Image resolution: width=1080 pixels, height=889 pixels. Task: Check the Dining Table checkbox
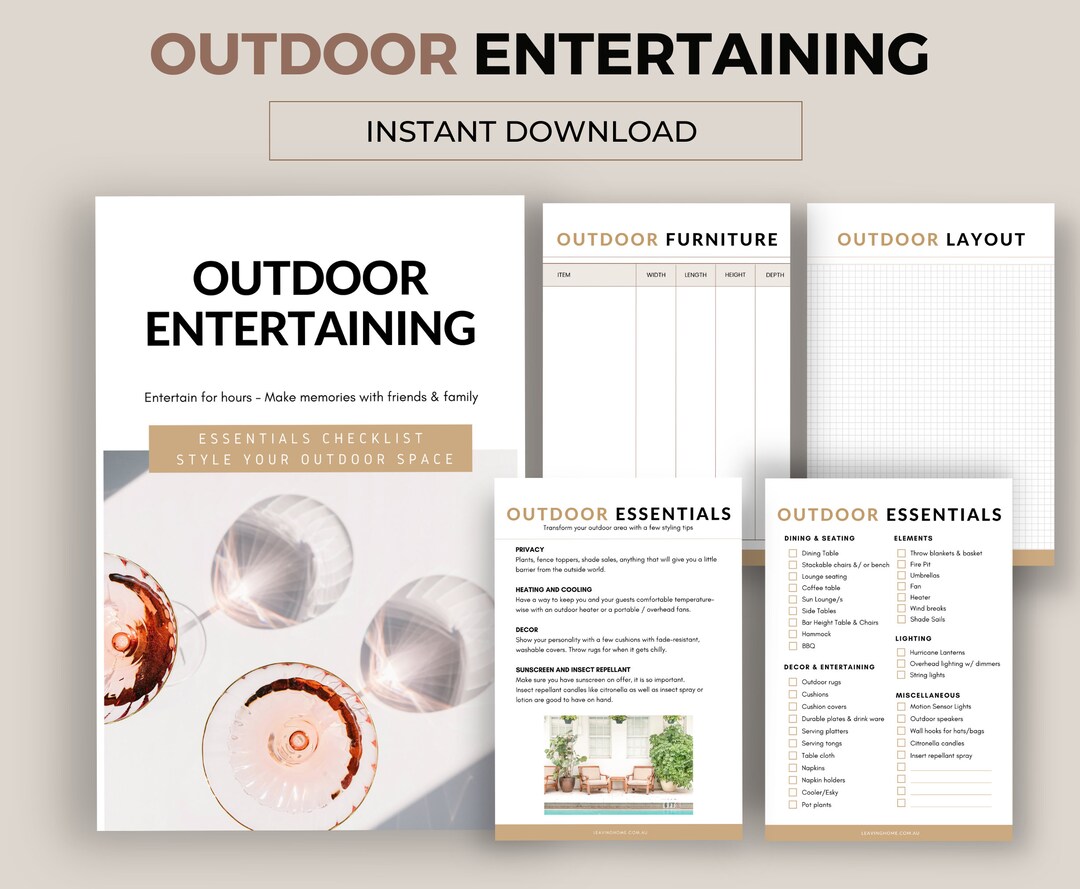tap(793, 553)
